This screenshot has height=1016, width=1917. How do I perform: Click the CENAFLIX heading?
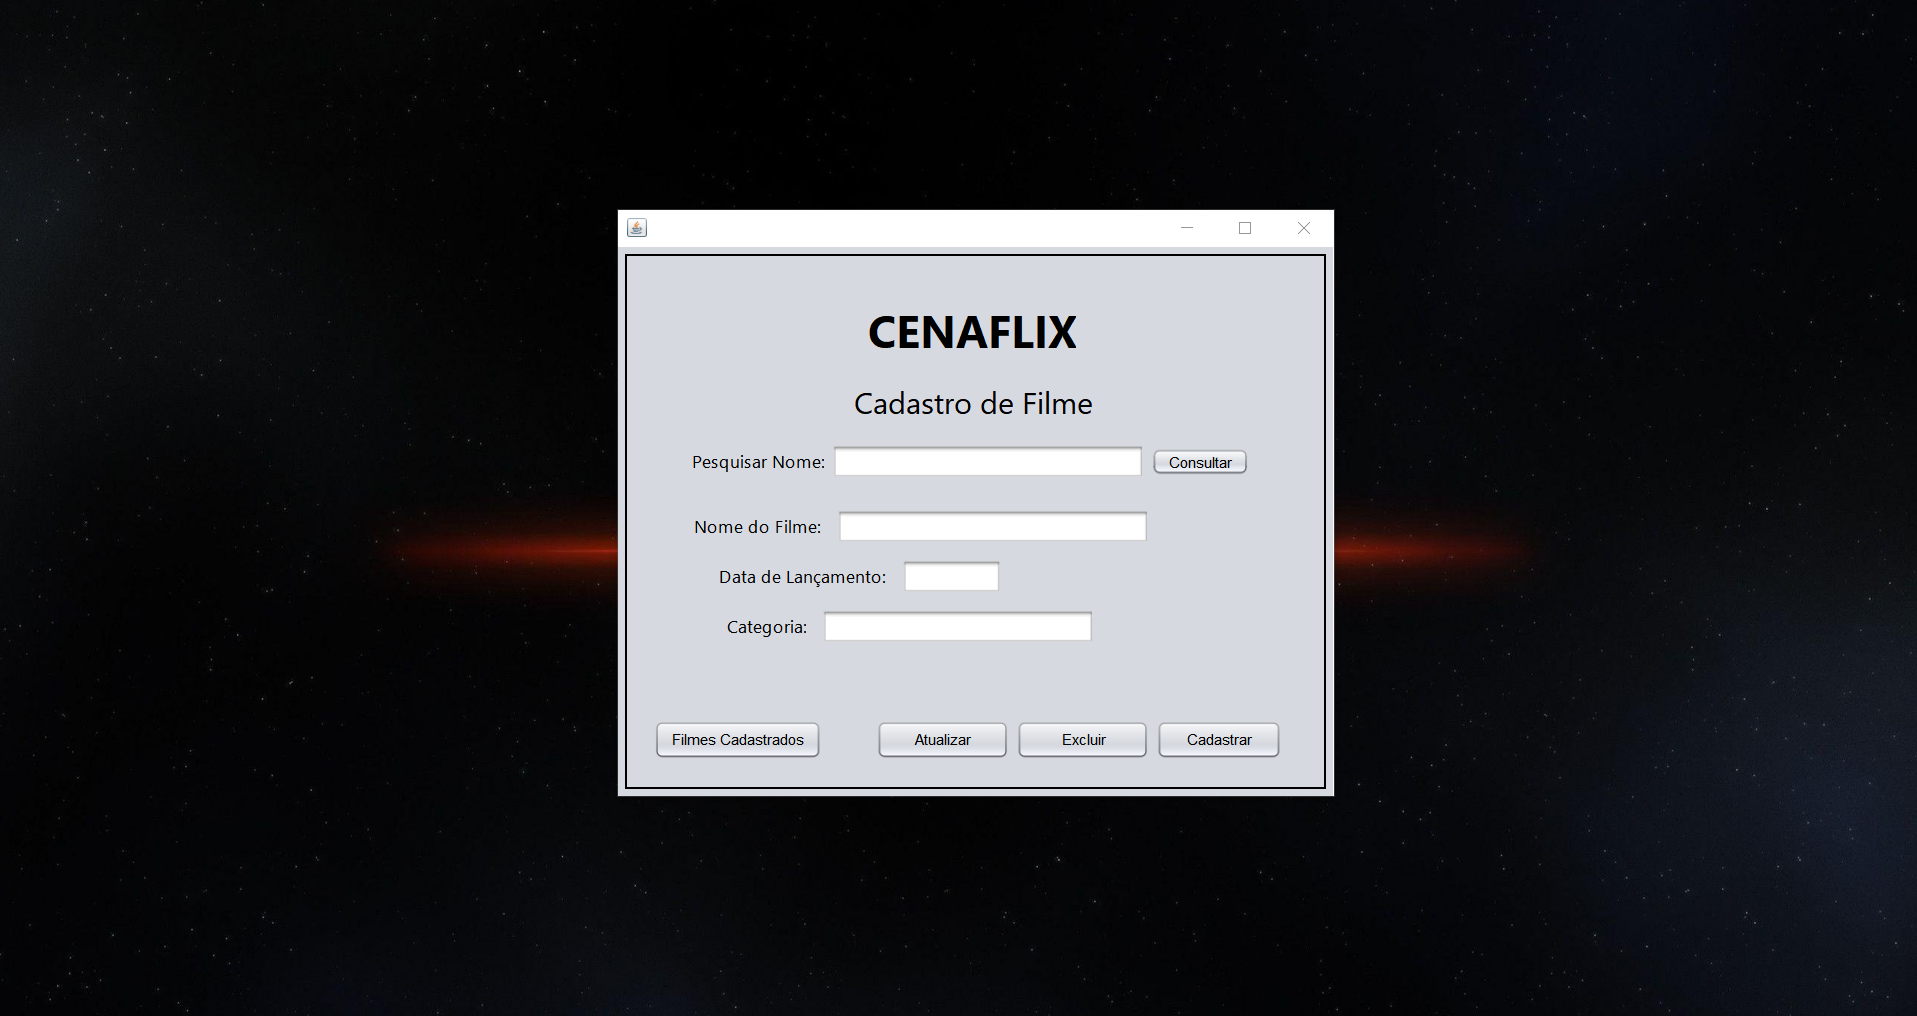coord(972,333)
